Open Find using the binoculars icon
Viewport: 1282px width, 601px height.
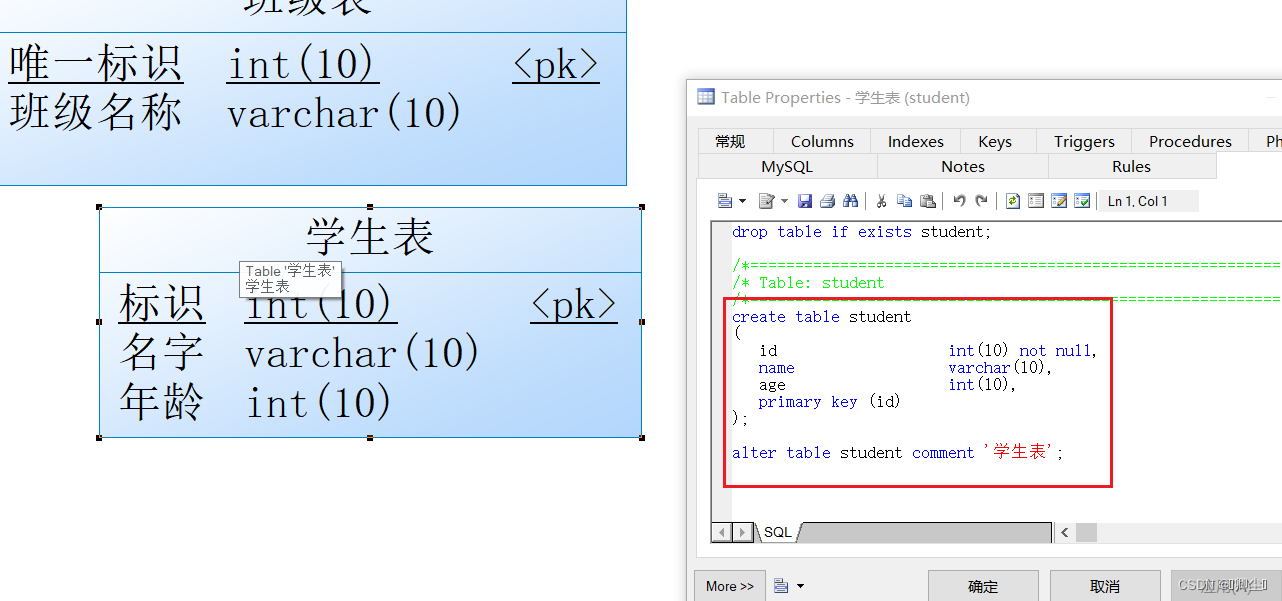[851, 201]
